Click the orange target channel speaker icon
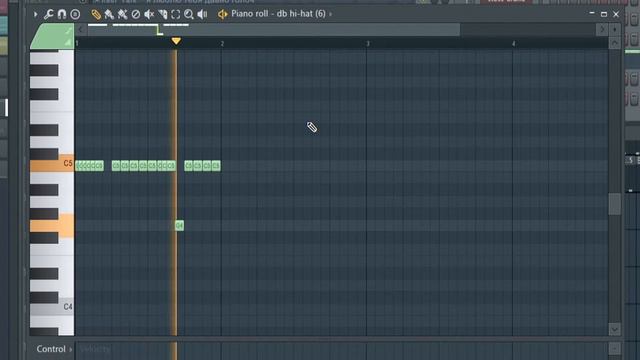The height and width of the screenshot is (360, 640). [222, 14]
